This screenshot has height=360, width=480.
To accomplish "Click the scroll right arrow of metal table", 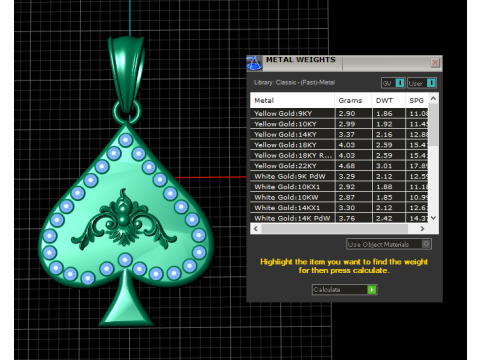I will tap(422, 229).
